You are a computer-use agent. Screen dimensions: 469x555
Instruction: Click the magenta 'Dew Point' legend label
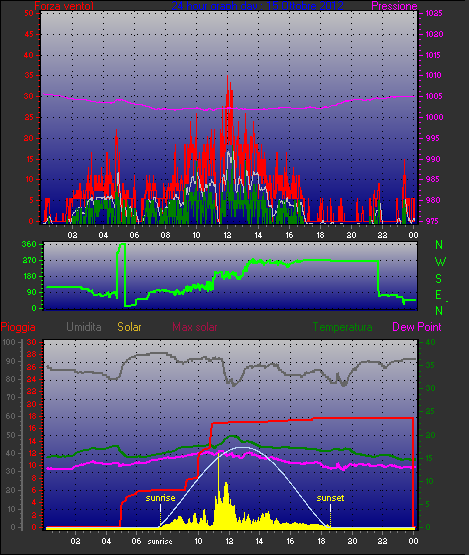tap(417, 327)
